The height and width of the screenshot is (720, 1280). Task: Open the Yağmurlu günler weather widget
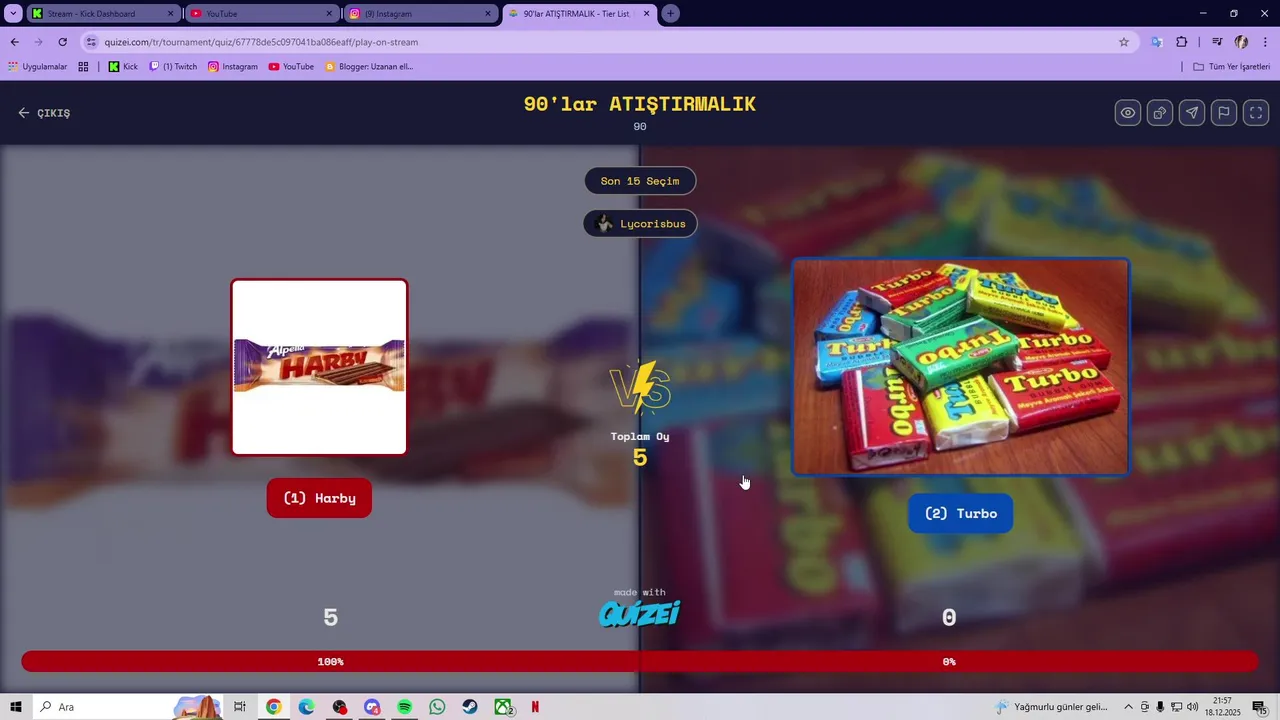(1052, 707)
